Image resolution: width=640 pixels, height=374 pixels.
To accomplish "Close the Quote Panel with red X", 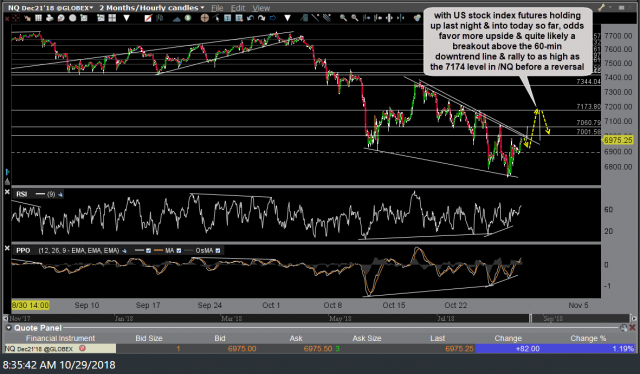I will pos(632,327).
